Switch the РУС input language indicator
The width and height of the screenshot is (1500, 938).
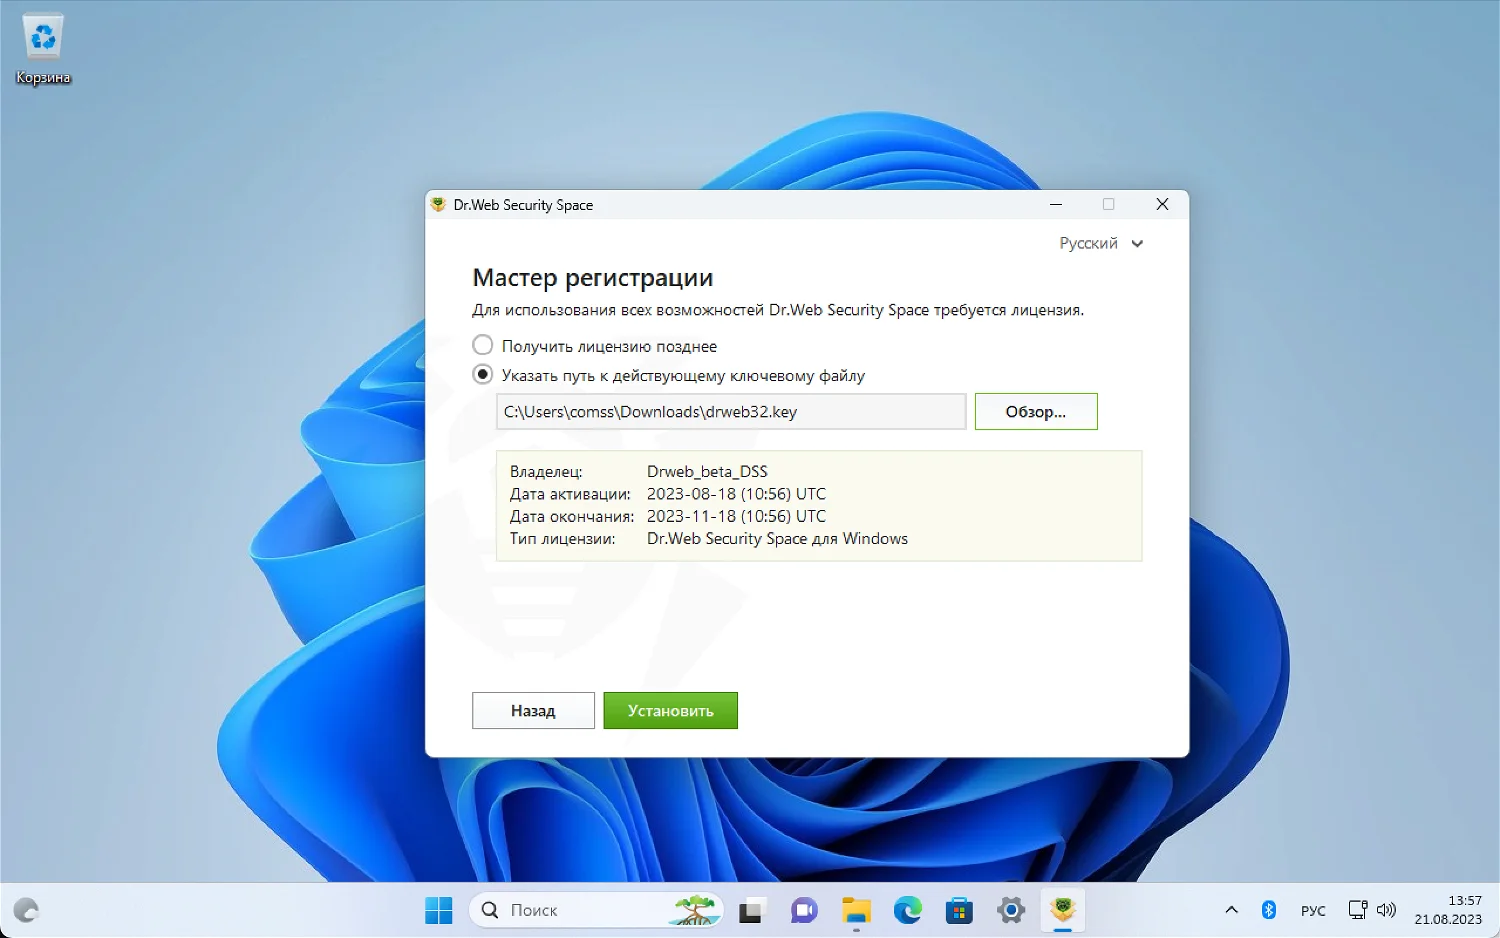point(1313,910)
